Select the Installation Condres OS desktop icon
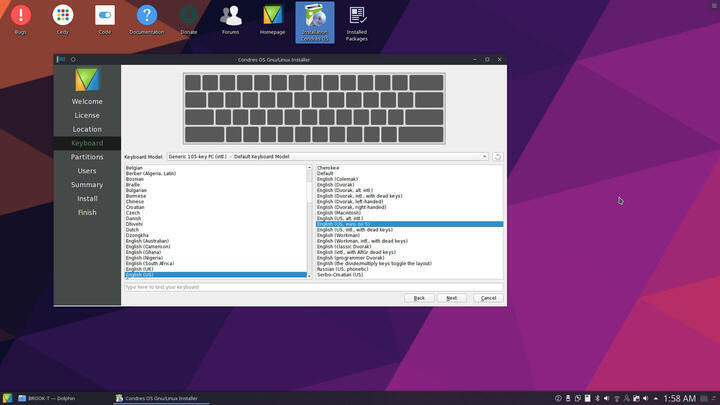Viewport: 720px width, 405px height. [315, 22]
